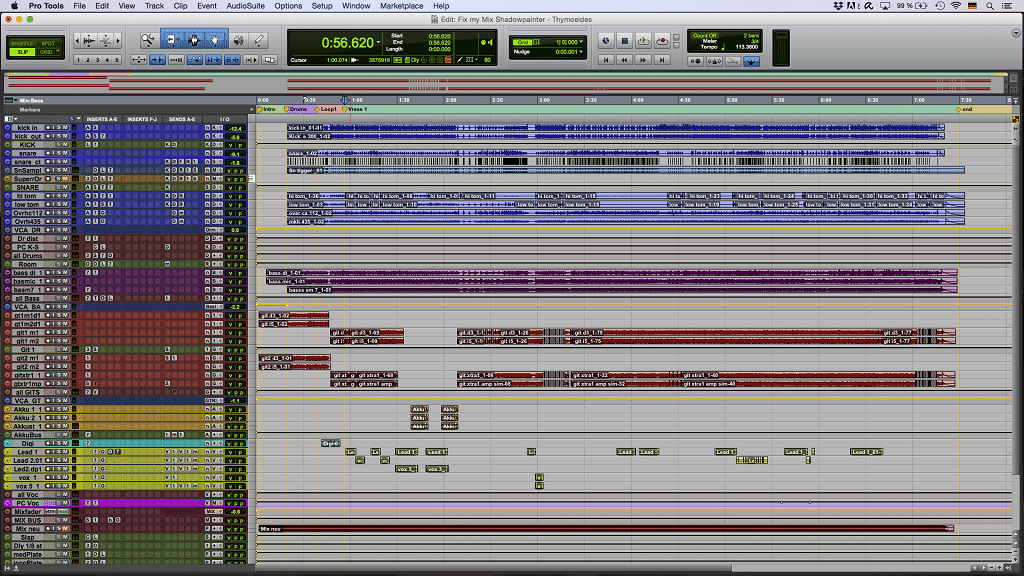Open macOS Spotlight search icon
This screenshot has height=576, width=1024.
point(990,6)
